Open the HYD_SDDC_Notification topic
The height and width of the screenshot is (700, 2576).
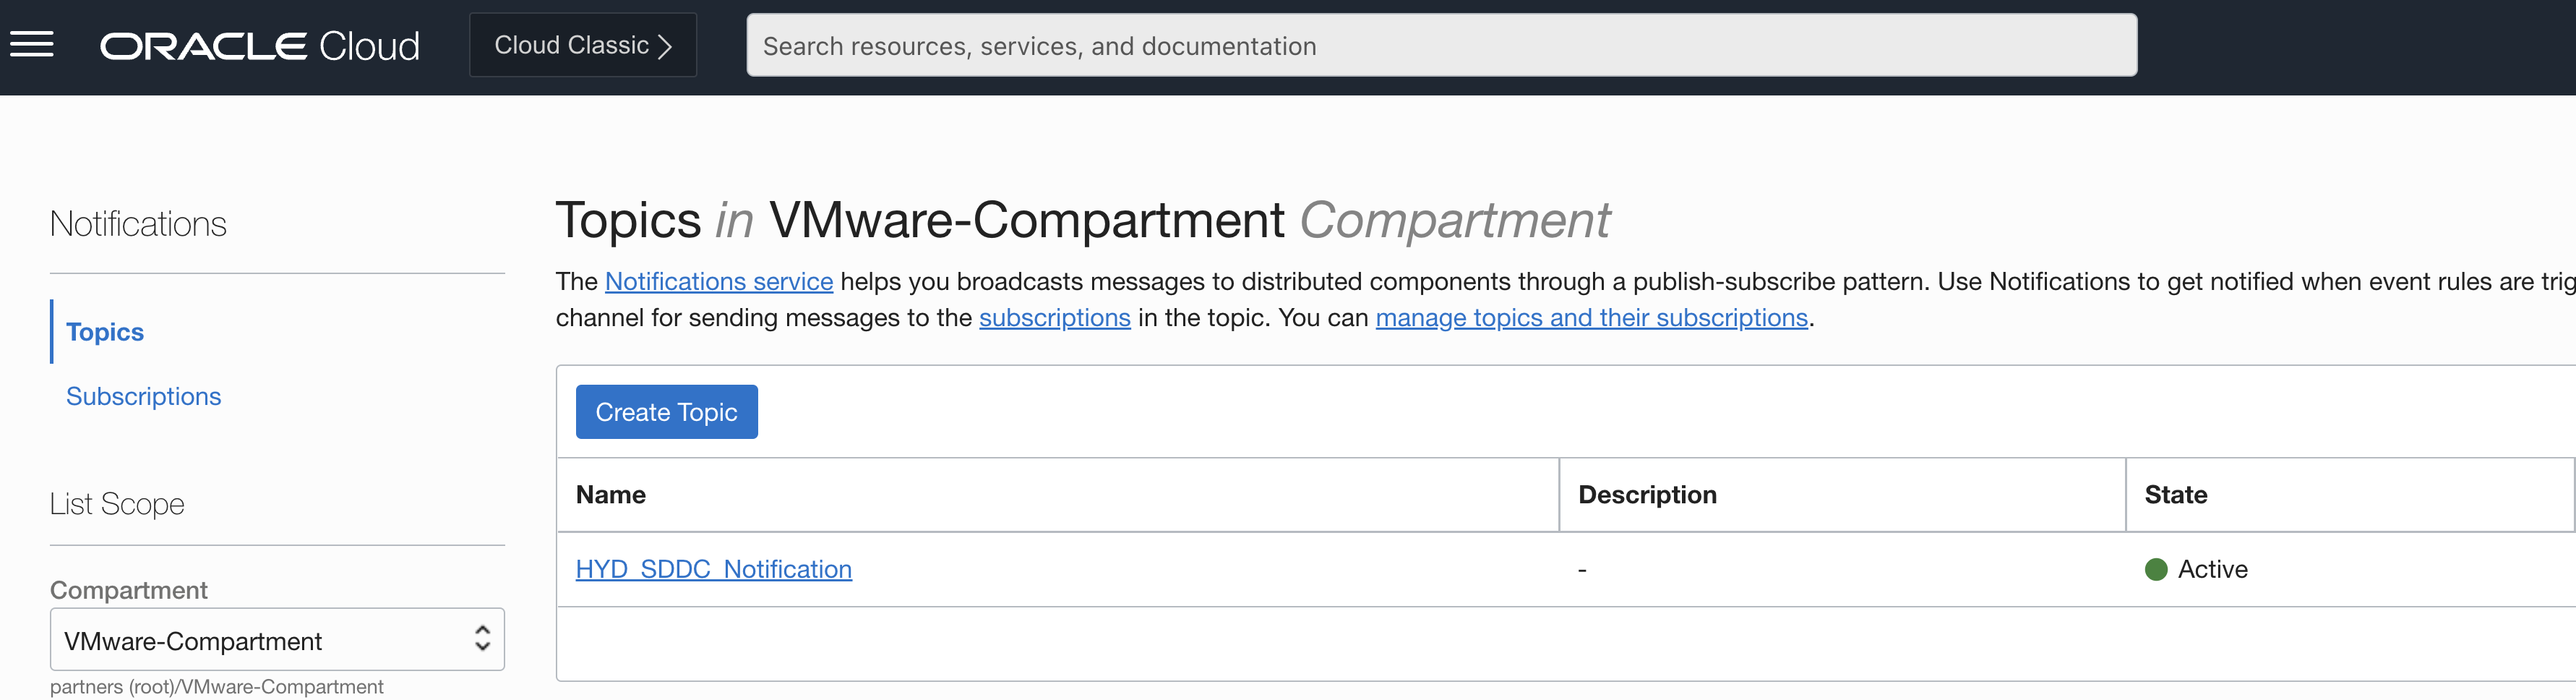point(713,568)
